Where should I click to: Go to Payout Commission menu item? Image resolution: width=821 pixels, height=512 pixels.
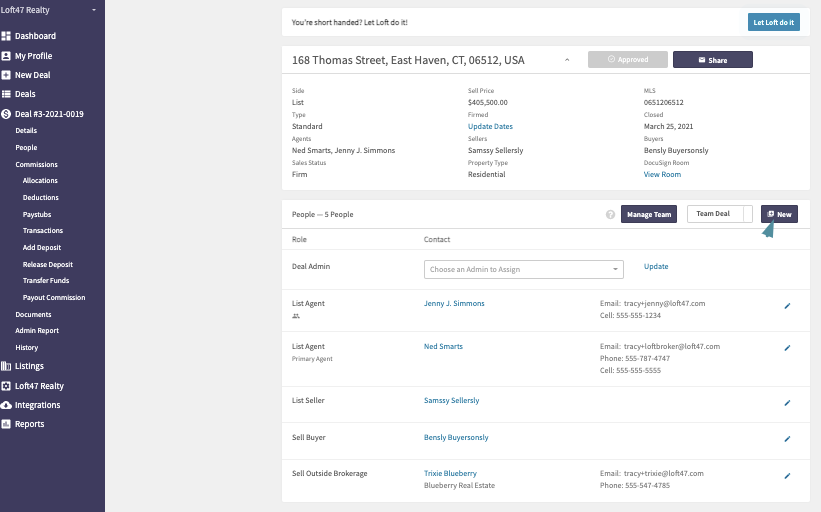54,297
